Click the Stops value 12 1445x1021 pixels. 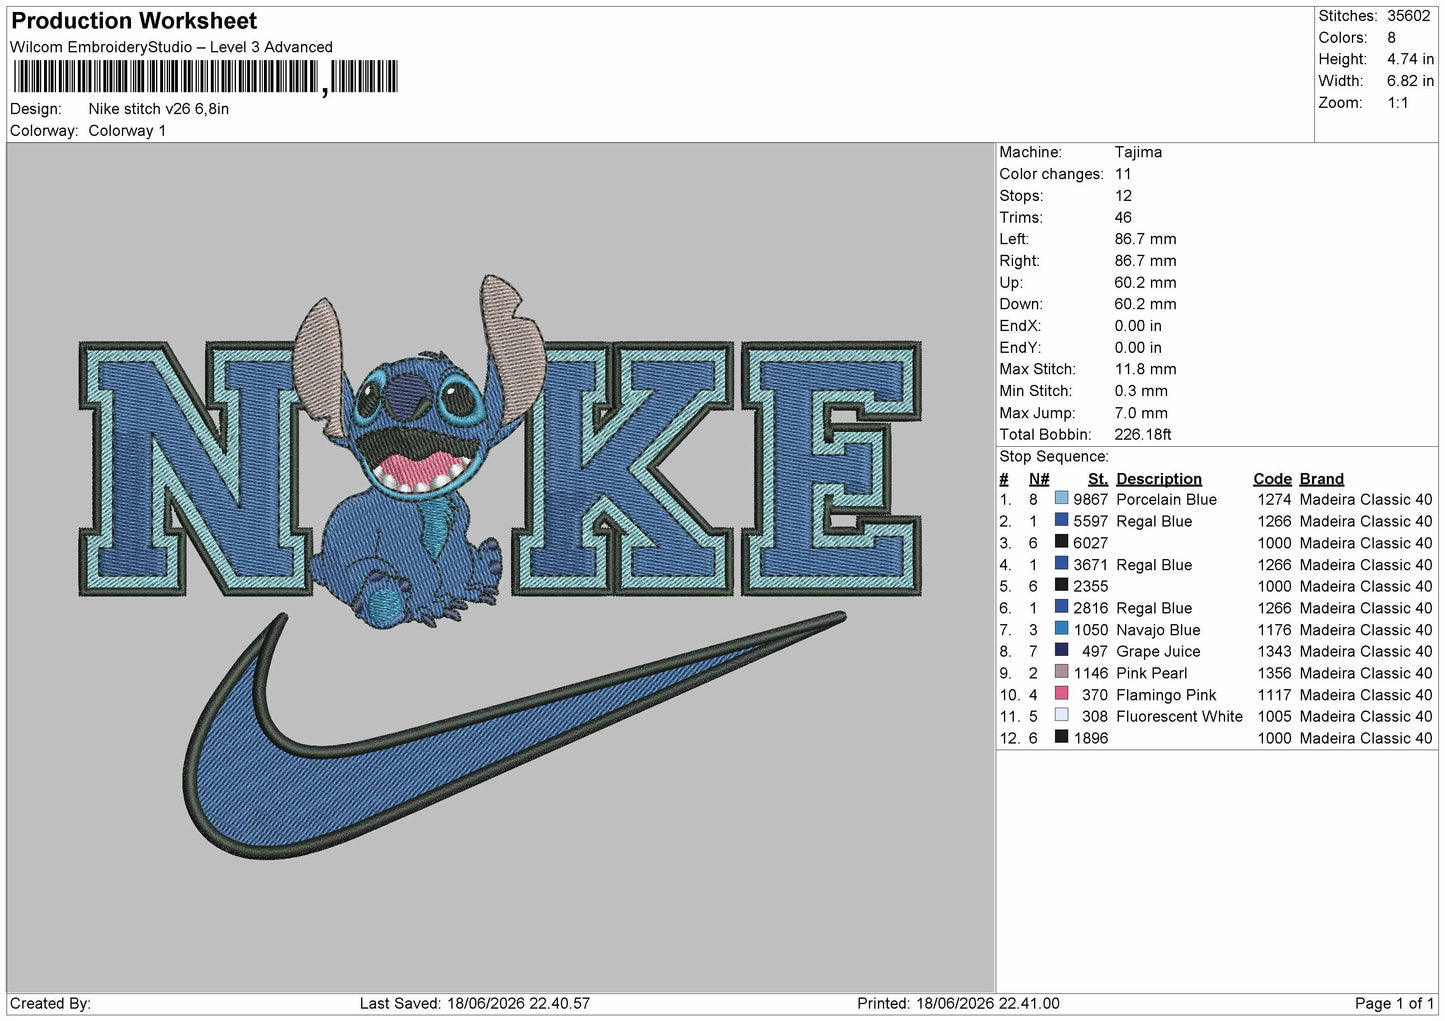pos(1123,196)
